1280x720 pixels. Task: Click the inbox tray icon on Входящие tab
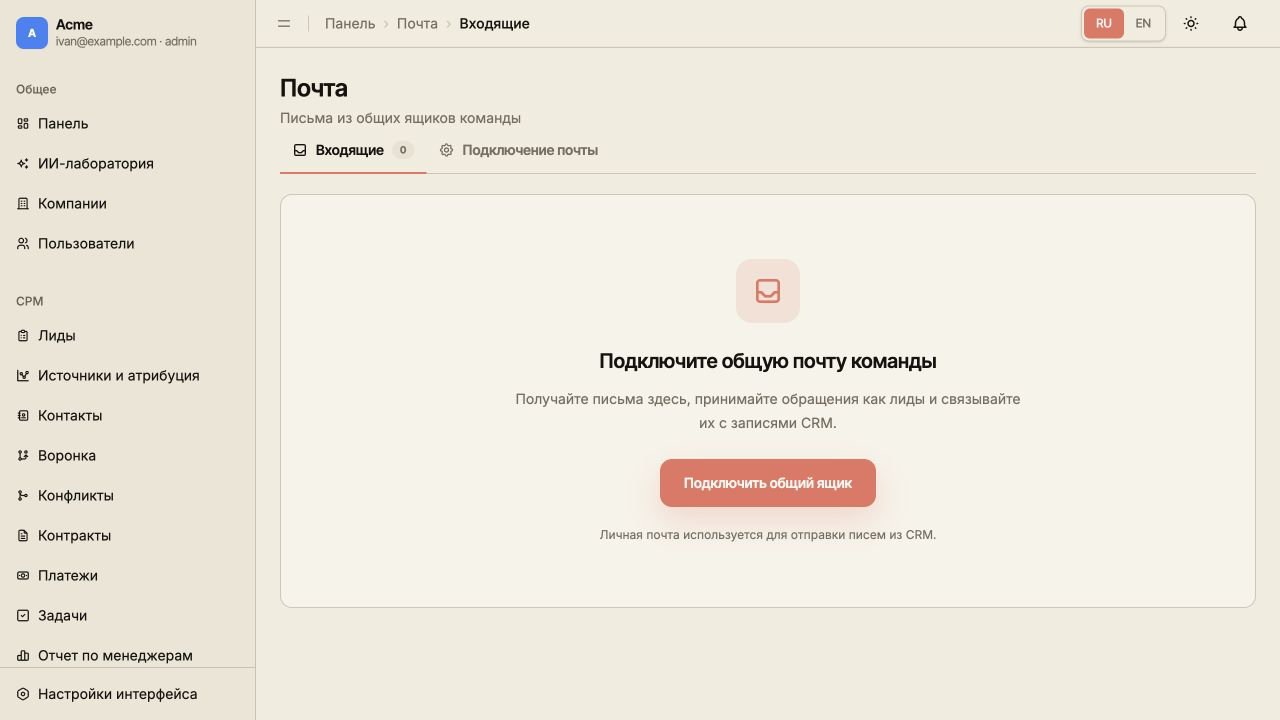pos(300,150)
